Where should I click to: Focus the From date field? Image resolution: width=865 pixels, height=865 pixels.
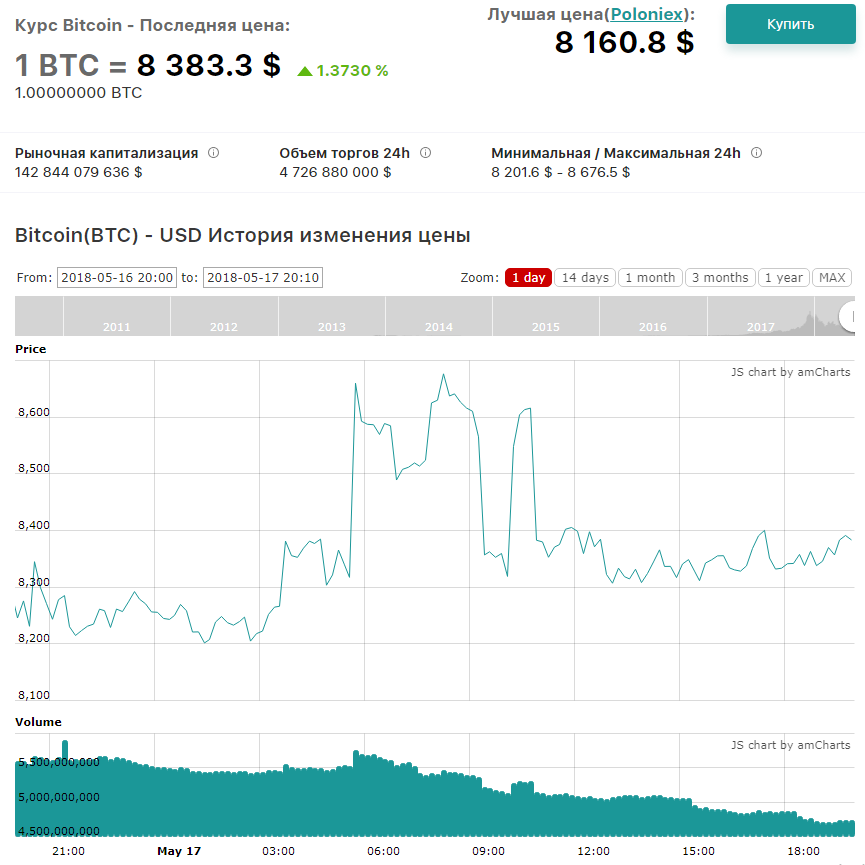pyautogui.click(x=117, y=277)
